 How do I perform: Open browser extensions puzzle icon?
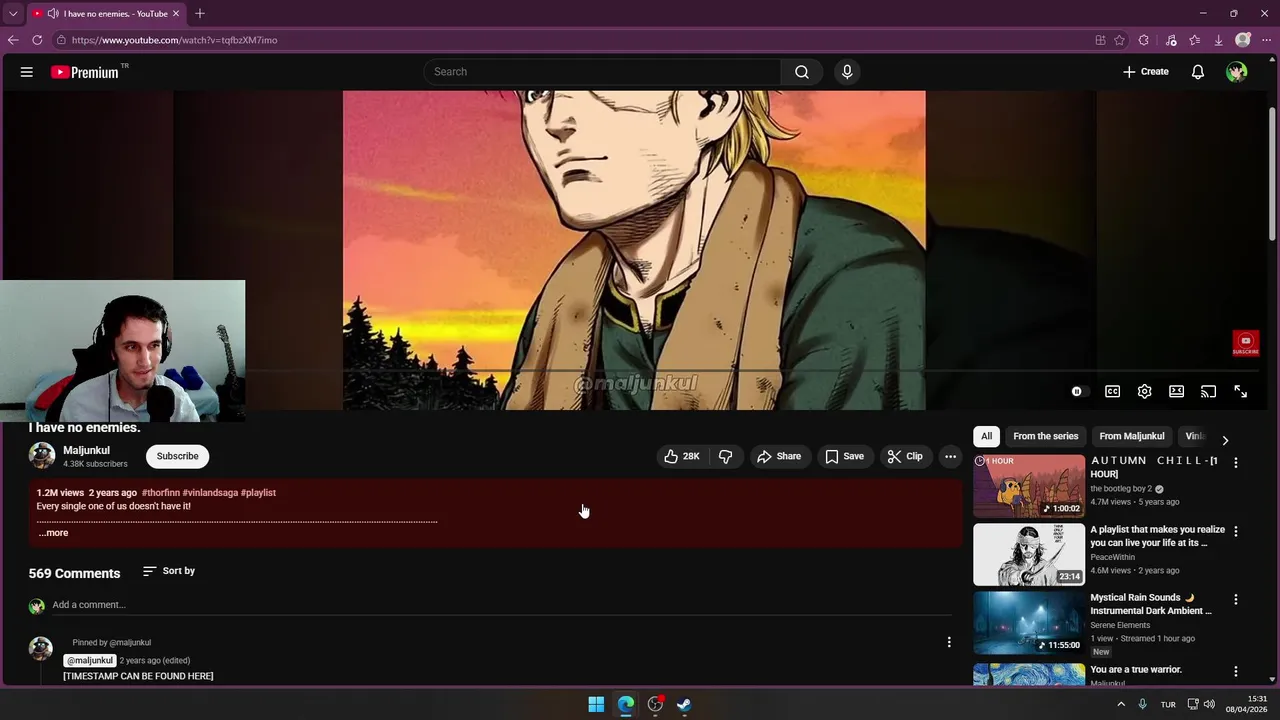(1144, 40)
